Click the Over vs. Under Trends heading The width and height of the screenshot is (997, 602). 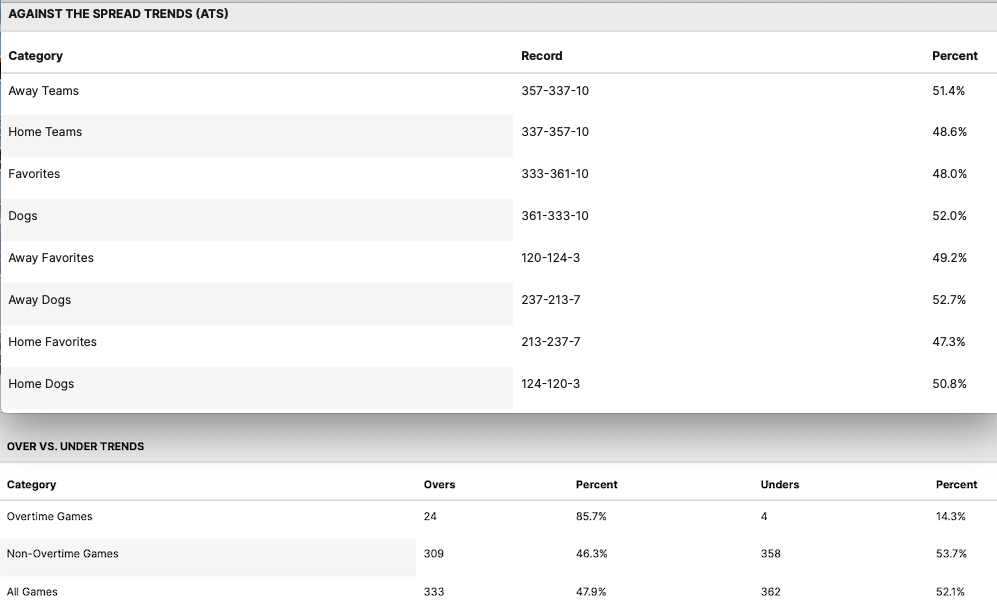76,447
